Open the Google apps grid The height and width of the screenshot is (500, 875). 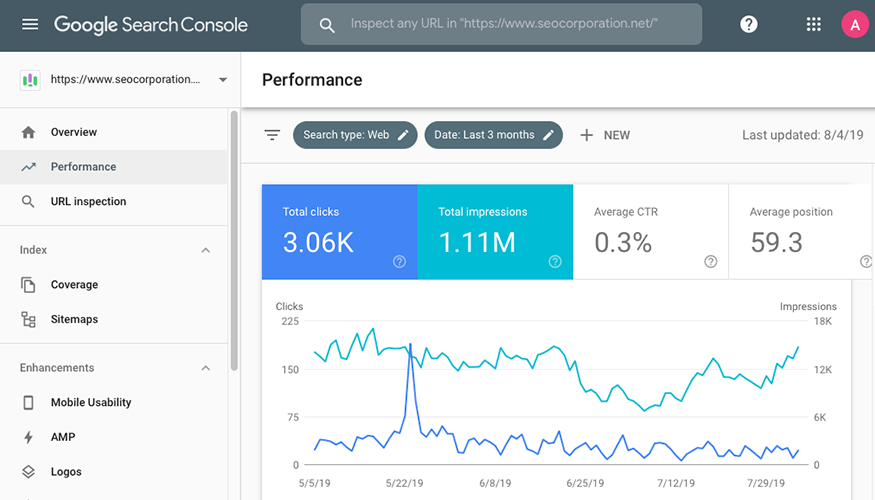pyautogui.click(x=814, y=24)
